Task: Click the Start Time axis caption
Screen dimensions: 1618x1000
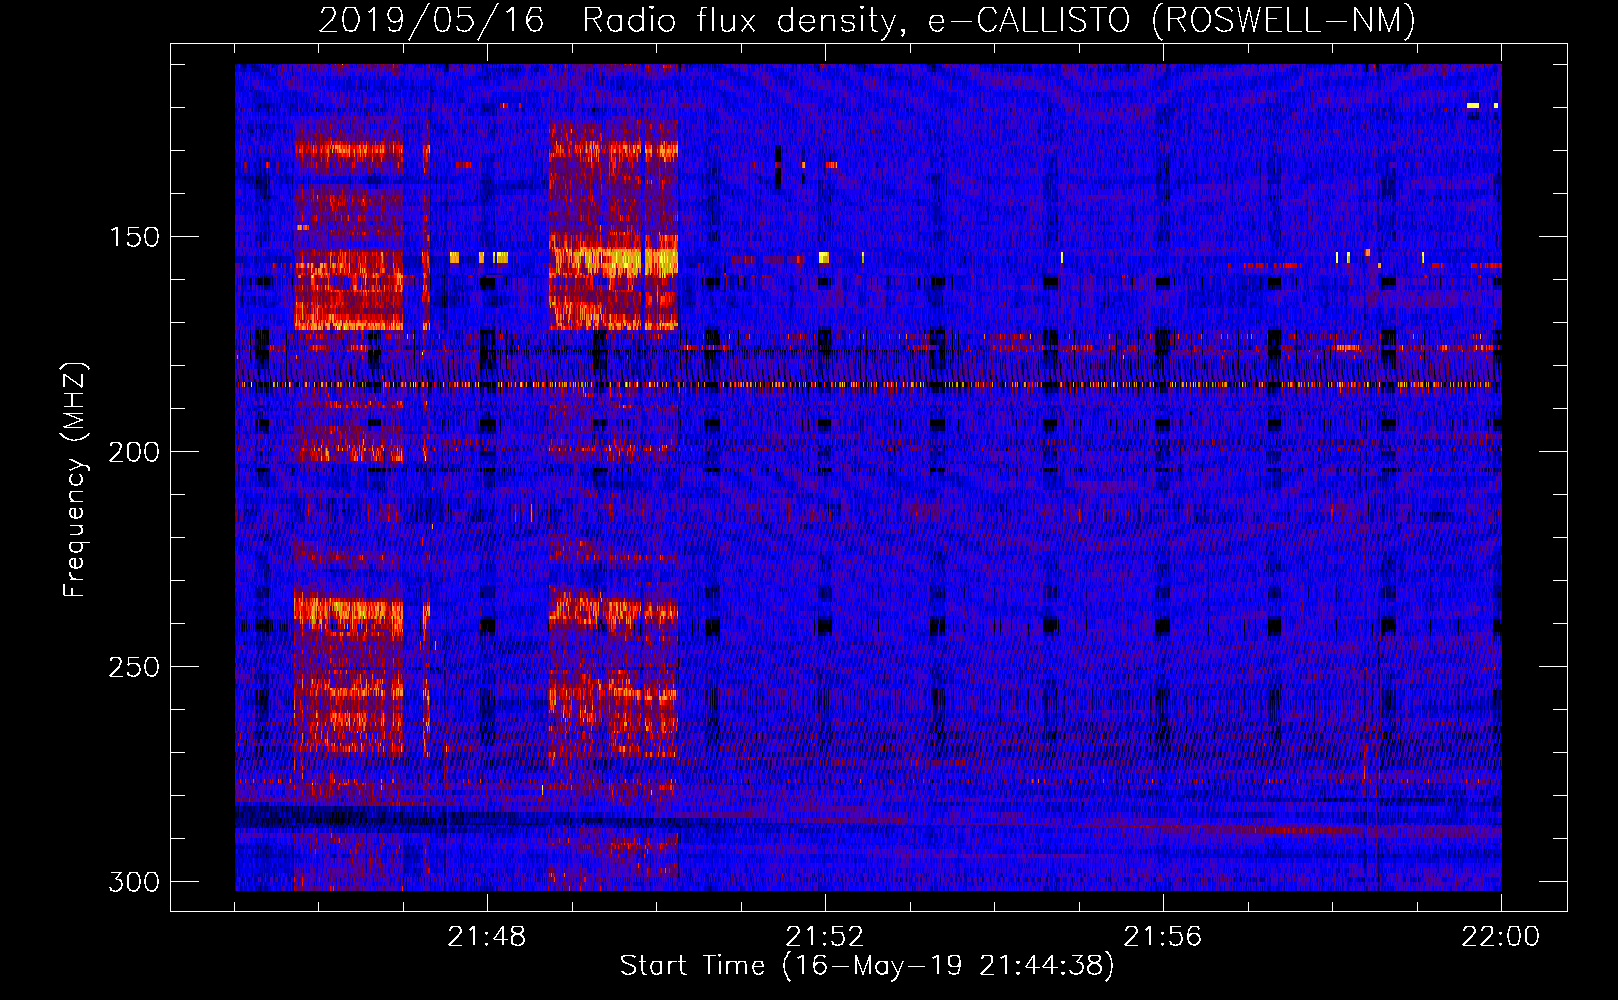Action: pos(867,966)
